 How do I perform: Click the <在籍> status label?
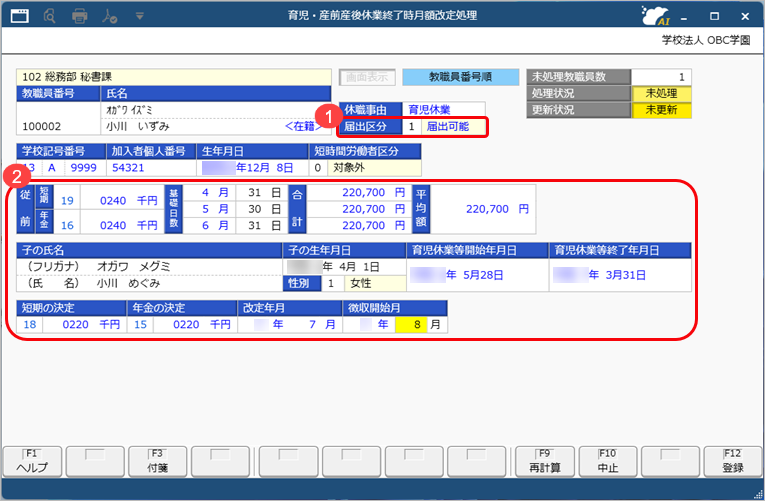click(302, 126)
